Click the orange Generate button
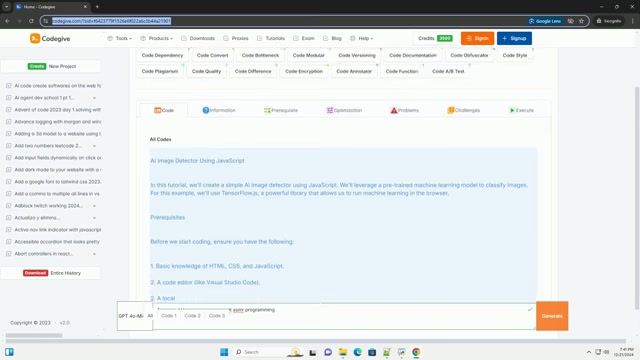Viewport: 640px width, 360px height. coord(552,316)
